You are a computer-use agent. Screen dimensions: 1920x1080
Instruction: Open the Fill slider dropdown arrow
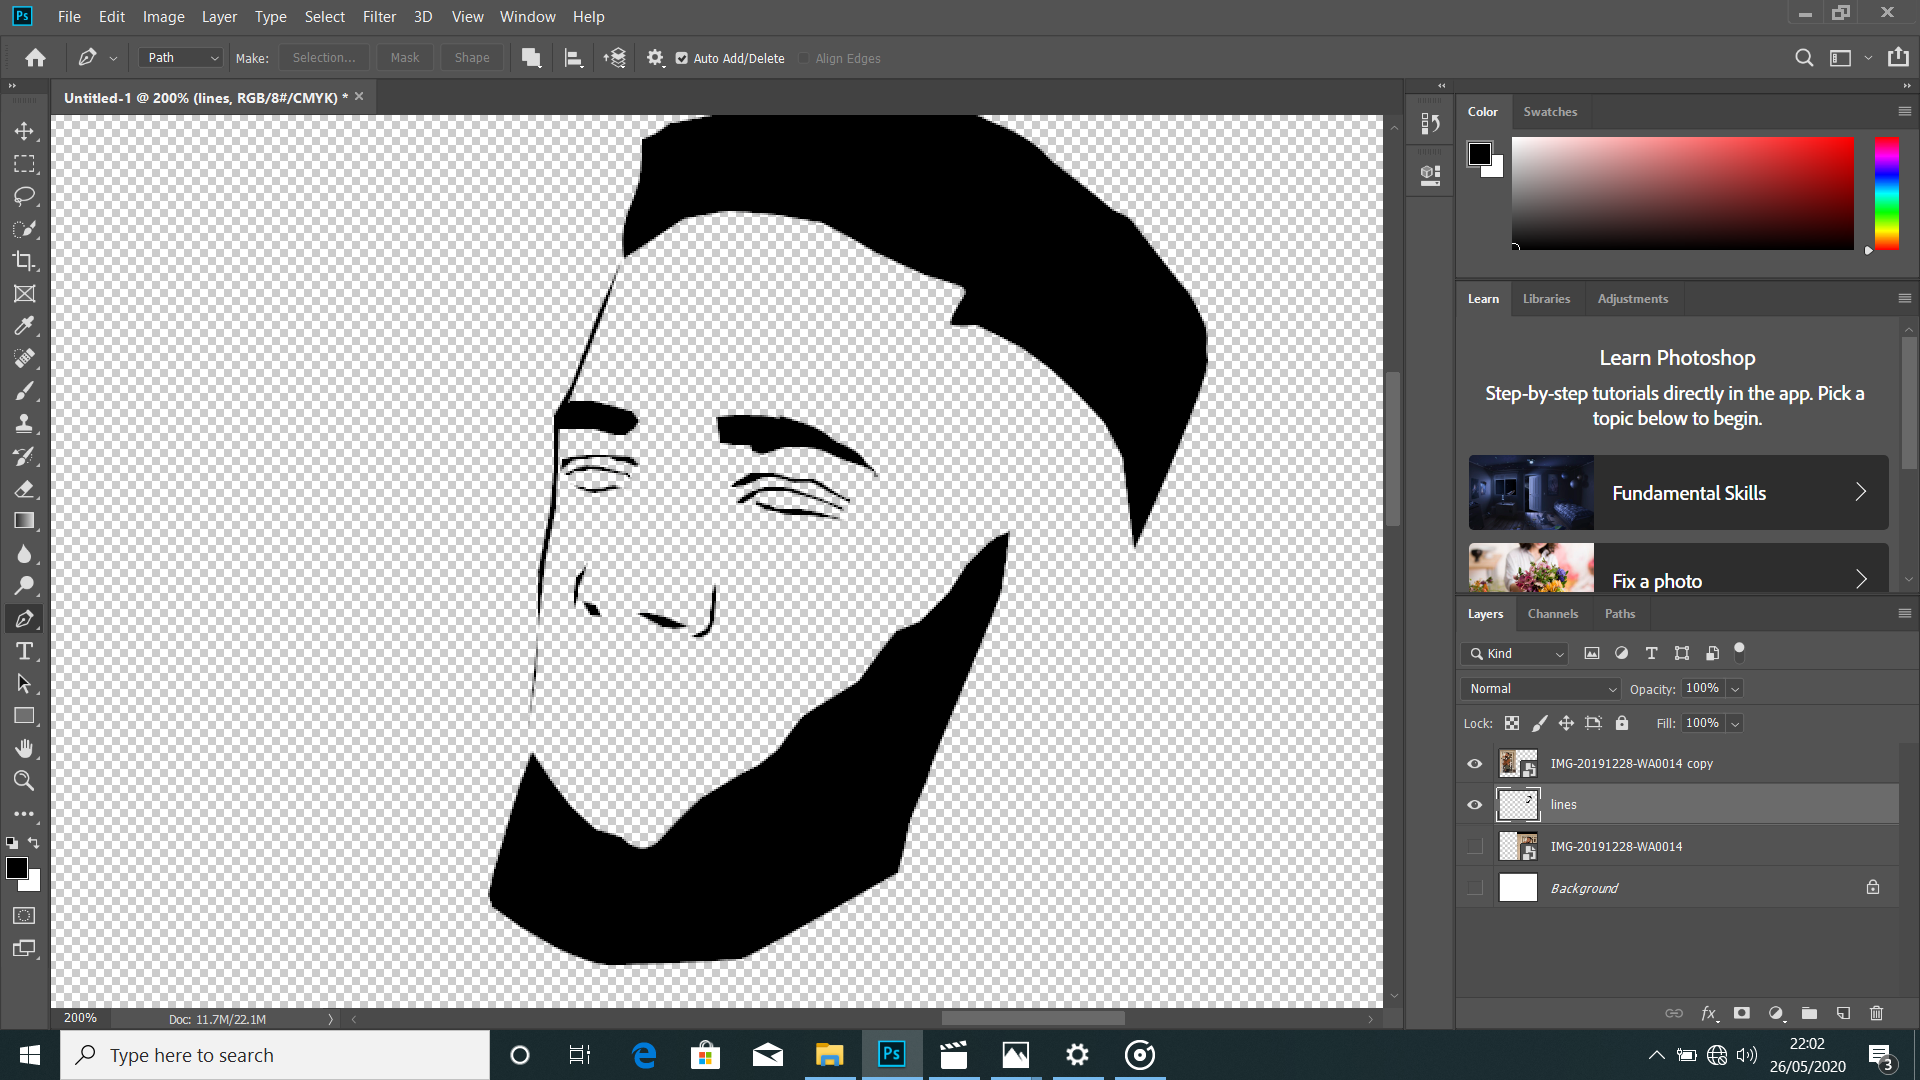point(1735,724)
